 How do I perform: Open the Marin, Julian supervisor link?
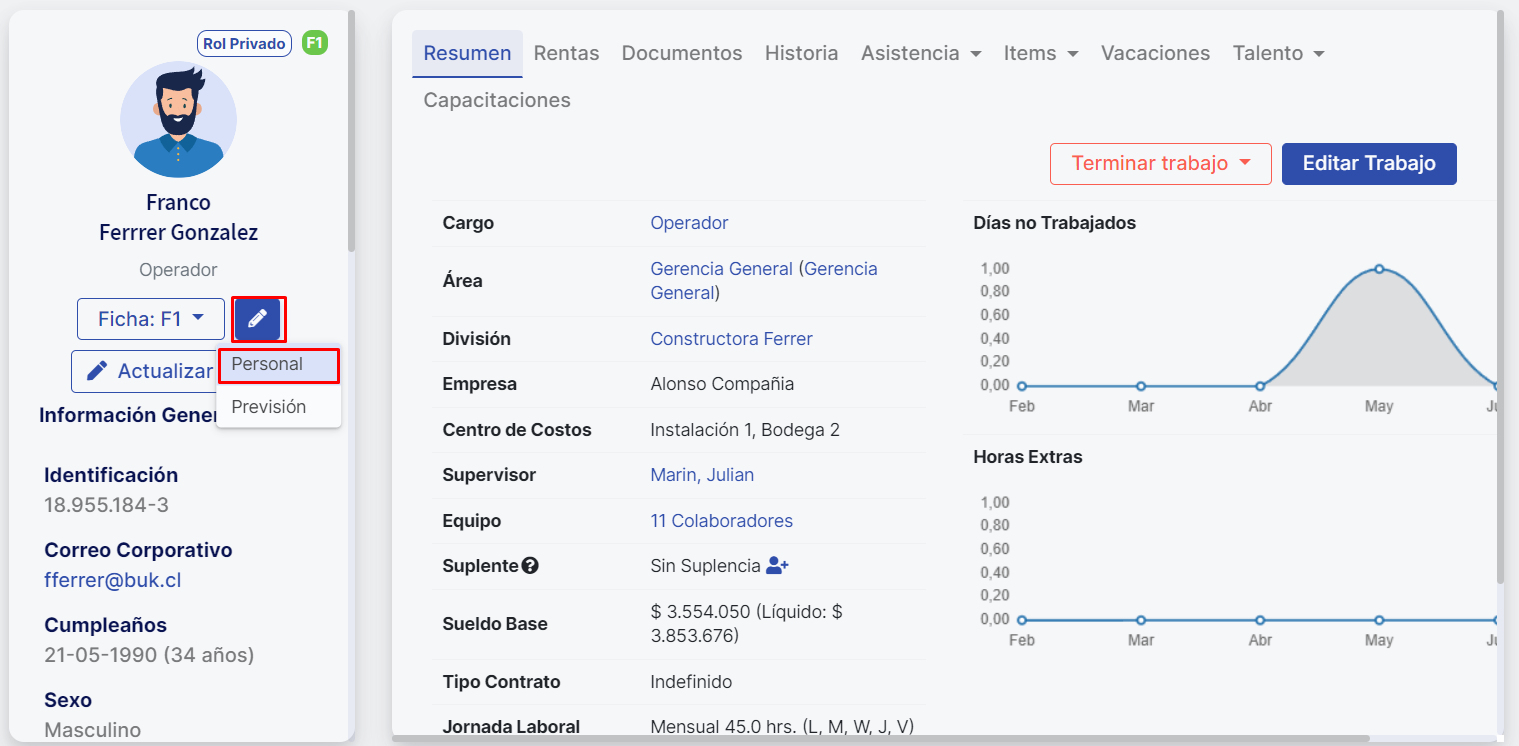tap(702, 475)
